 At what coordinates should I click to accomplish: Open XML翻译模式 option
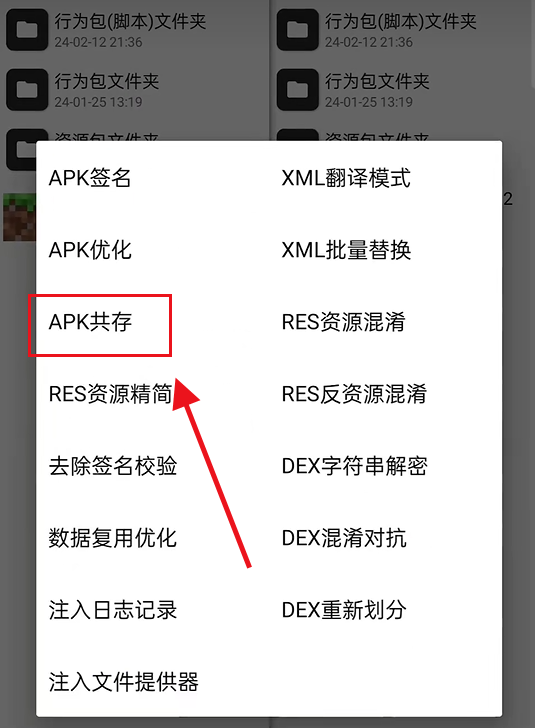coord(346,178)
